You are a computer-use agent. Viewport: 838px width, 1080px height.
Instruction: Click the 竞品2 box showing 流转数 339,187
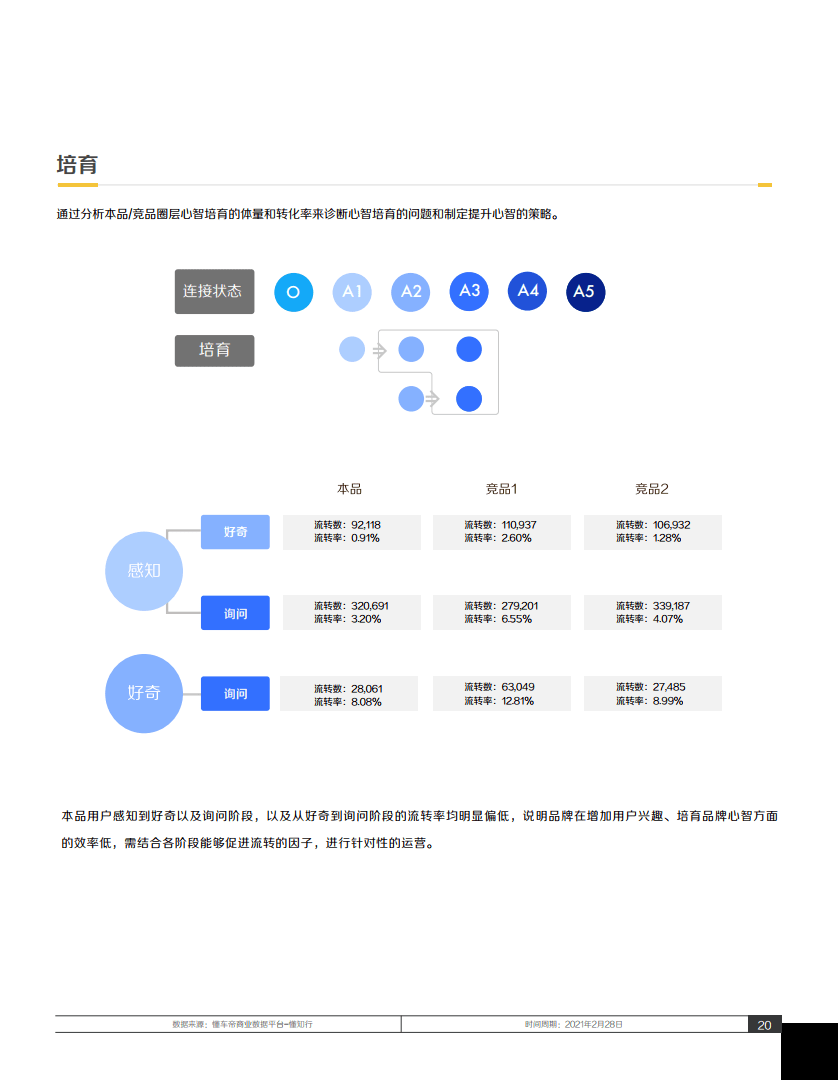[x=652, y=612]
